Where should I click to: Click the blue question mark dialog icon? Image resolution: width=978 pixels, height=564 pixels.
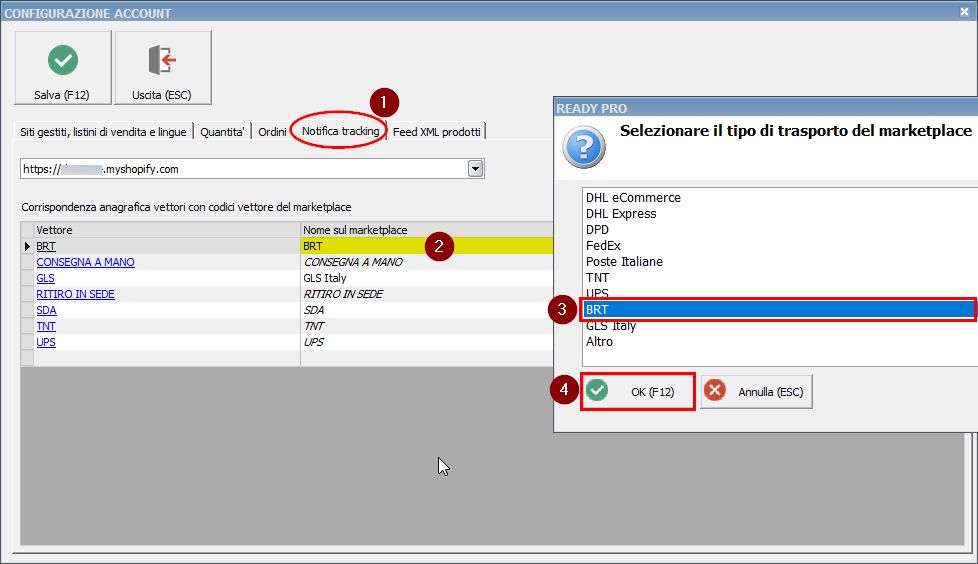(x=584, y=146)
